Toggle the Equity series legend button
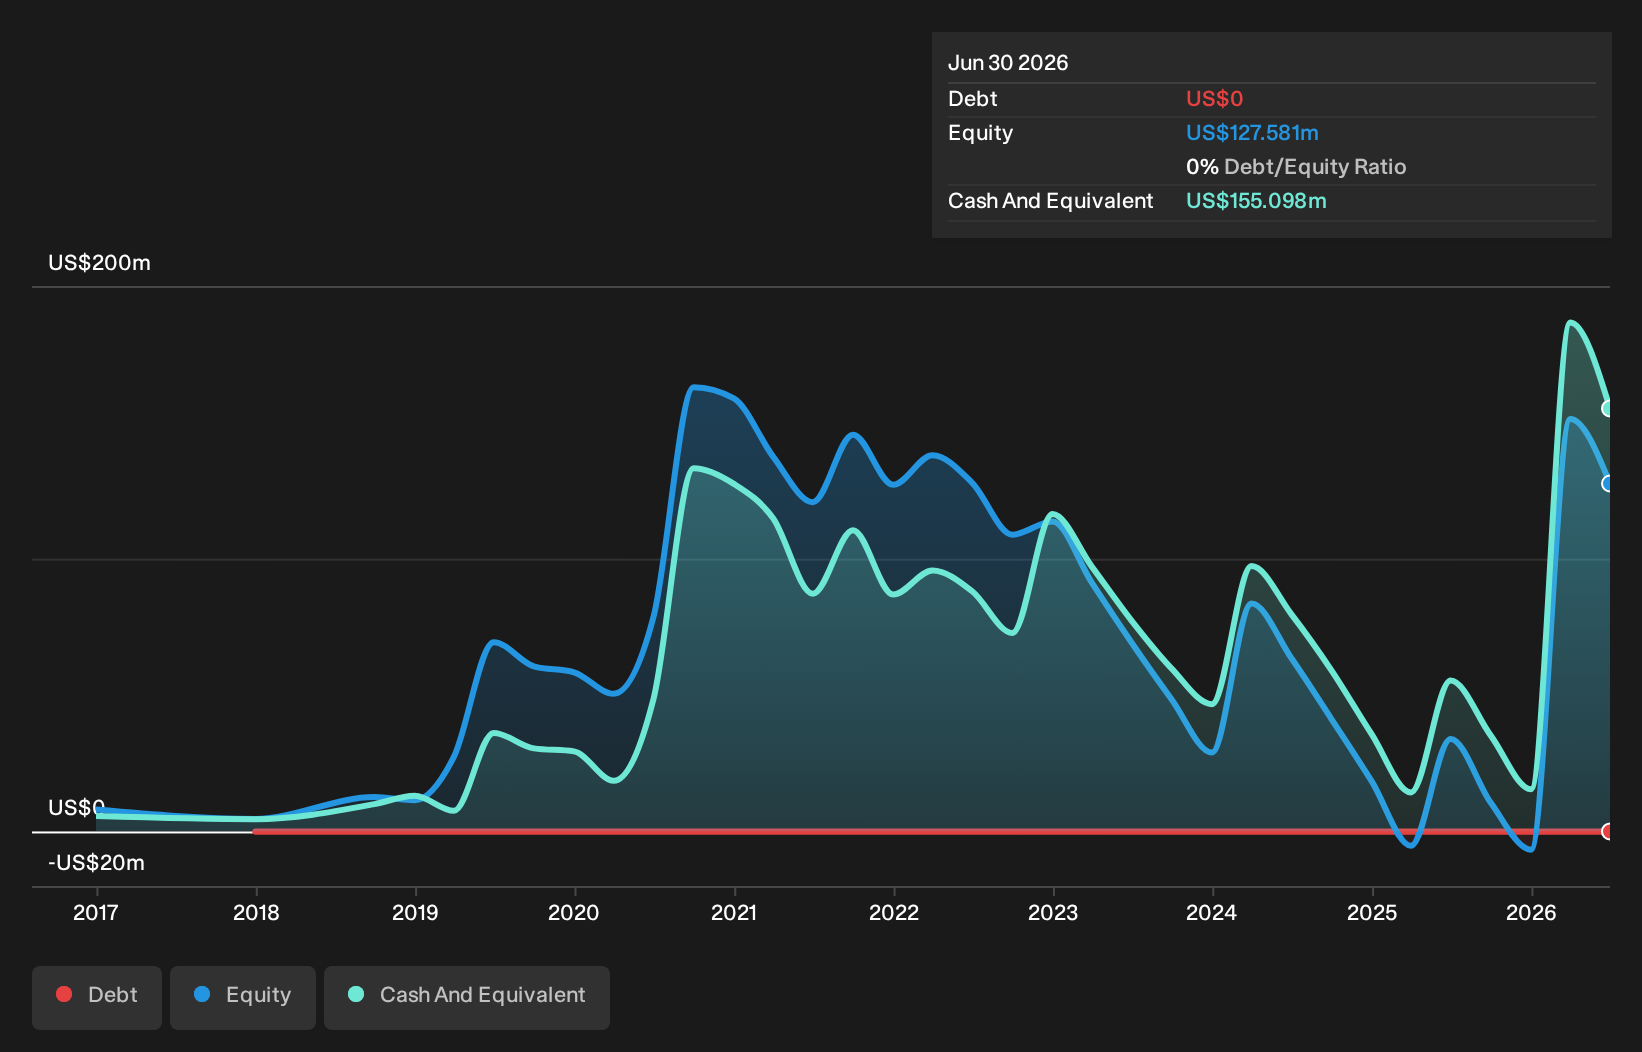The image size is (1642, 1052). coord(243,997)
